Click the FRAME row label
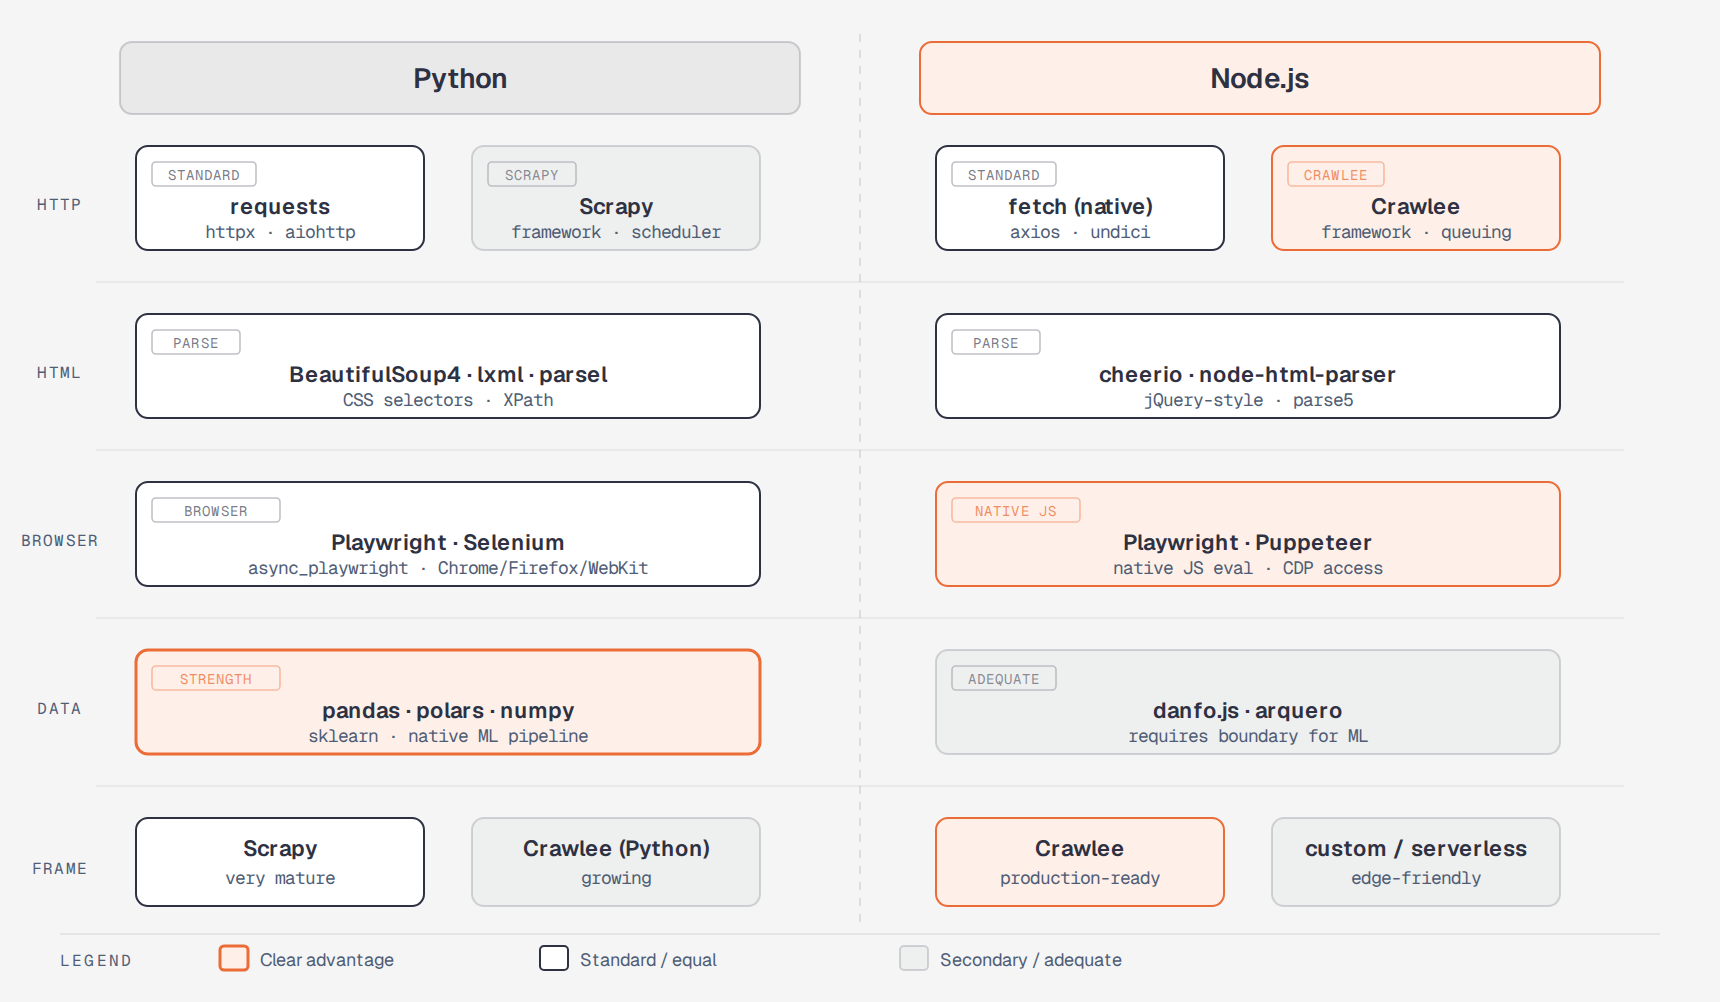1720x1002 pixels. coord(60,869)
